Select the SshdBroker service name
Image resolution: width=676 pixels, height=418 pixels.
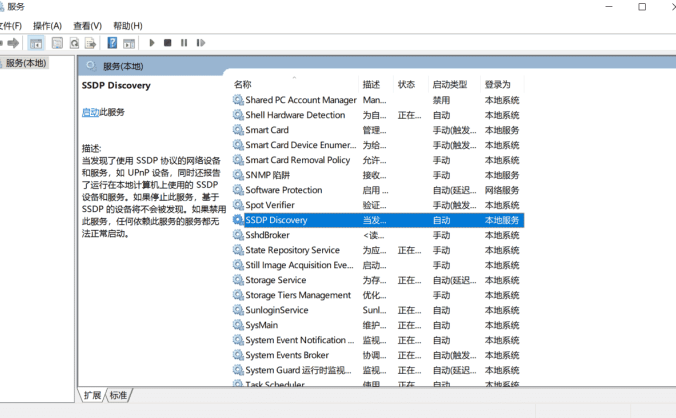click(x=267, y=235)
